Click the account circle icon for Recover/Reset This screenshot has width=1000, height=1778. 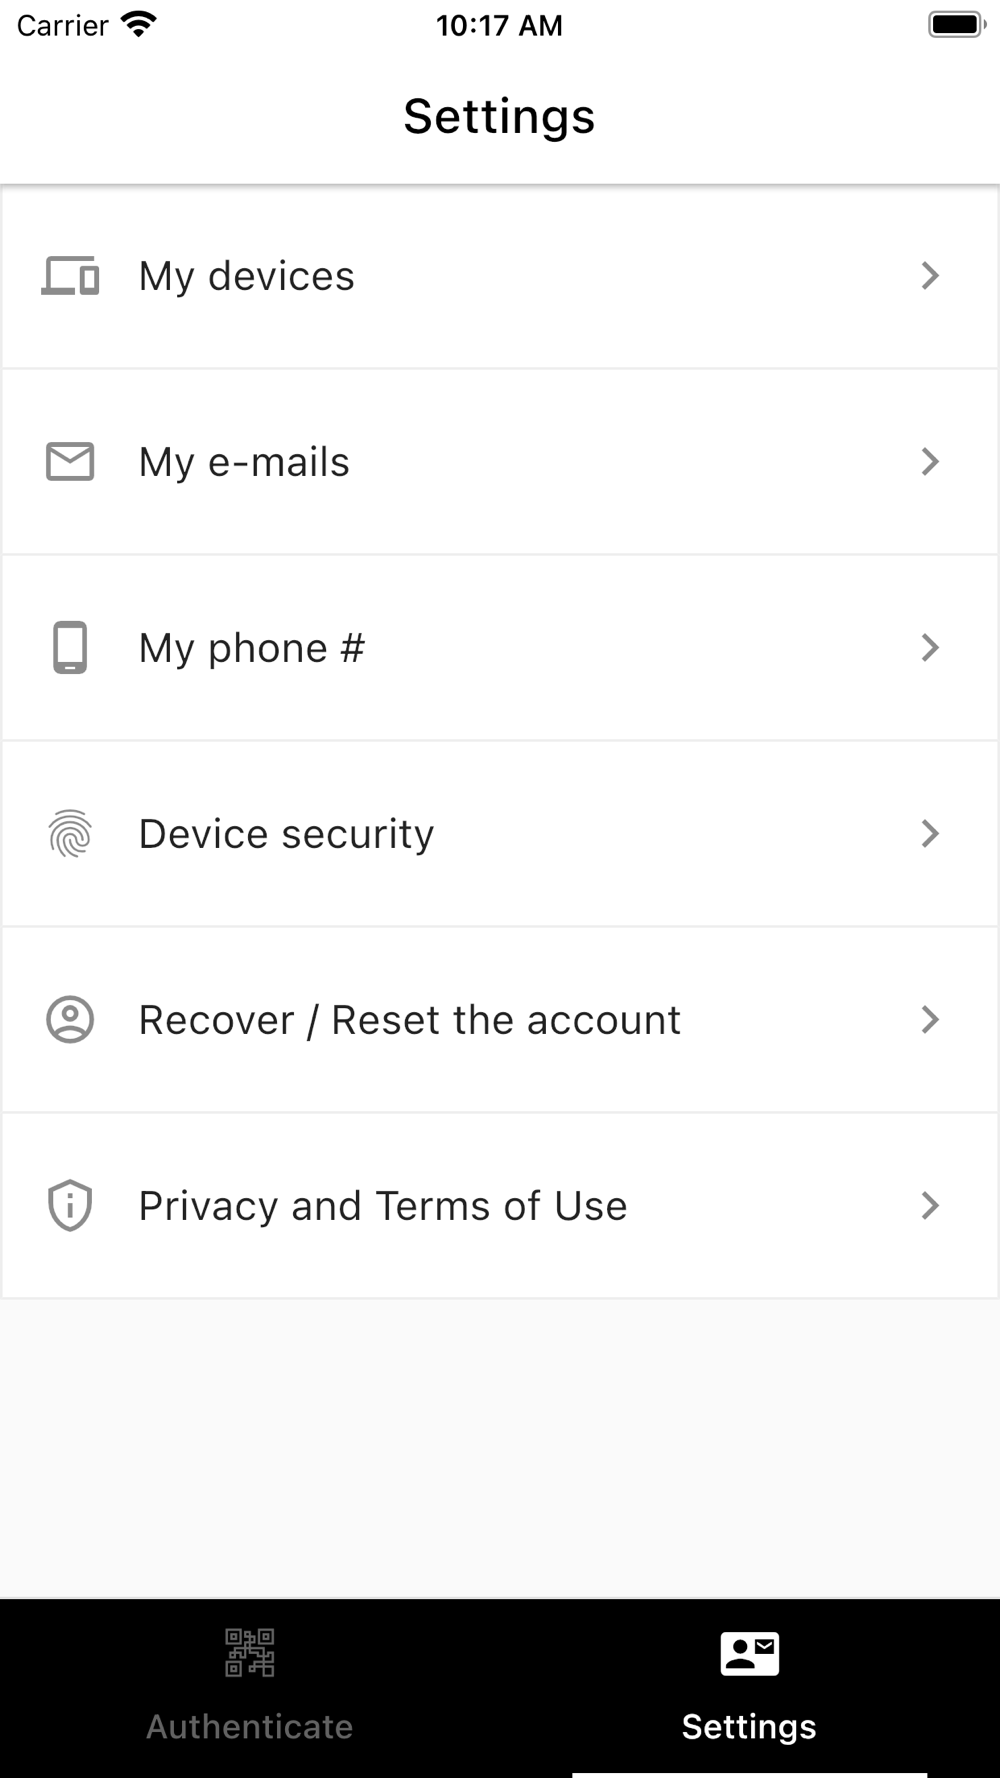(70, 1020)
